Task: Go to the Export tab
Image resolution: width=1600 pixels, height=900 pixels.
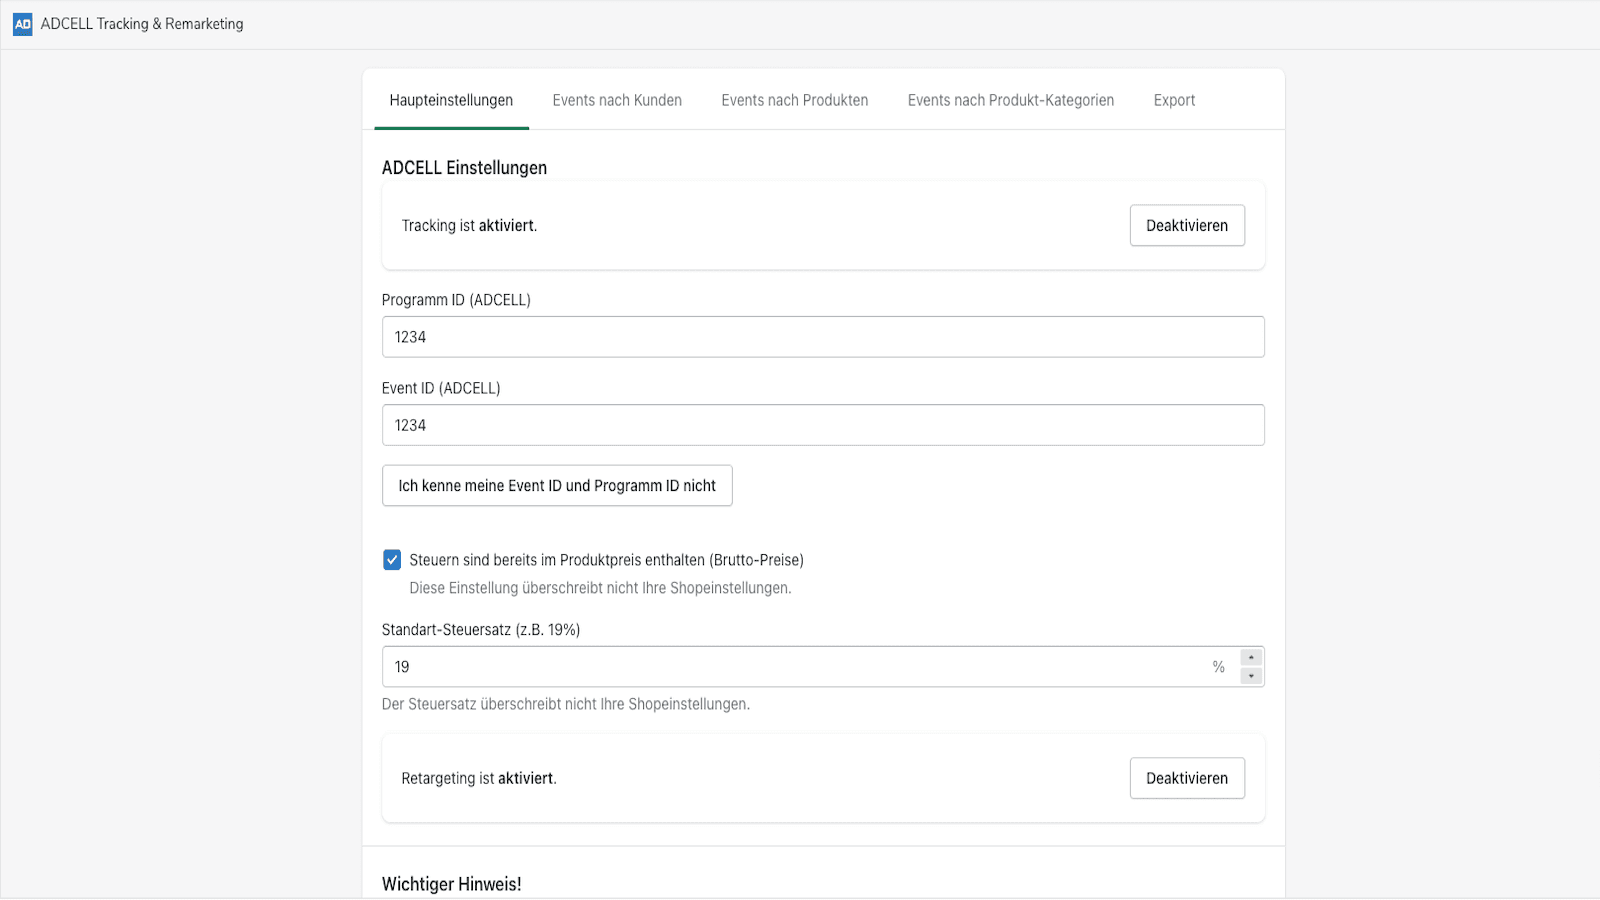Action: [1174, 100]
